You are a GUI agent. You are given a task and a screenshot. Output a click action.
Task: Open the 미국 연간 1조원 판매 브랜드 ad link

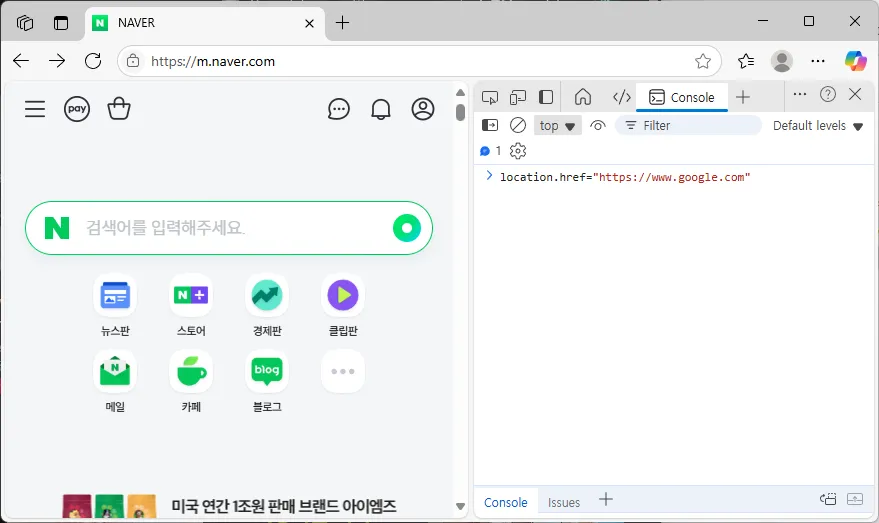[284, 506]
